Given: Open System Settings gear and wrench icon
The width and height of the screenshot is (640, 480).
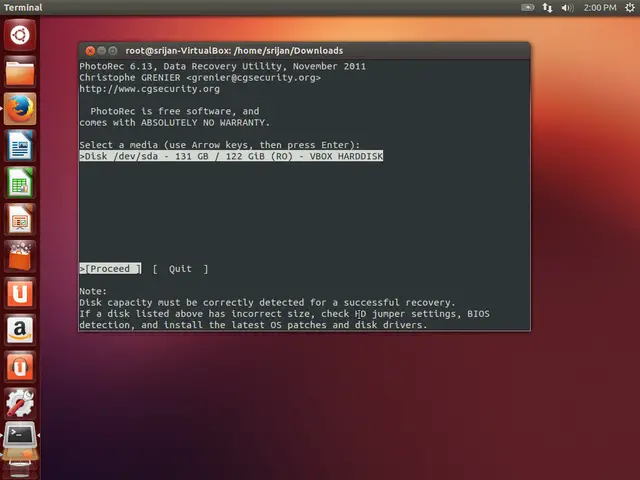Looking at the screenshot, I should pos(20,403).
